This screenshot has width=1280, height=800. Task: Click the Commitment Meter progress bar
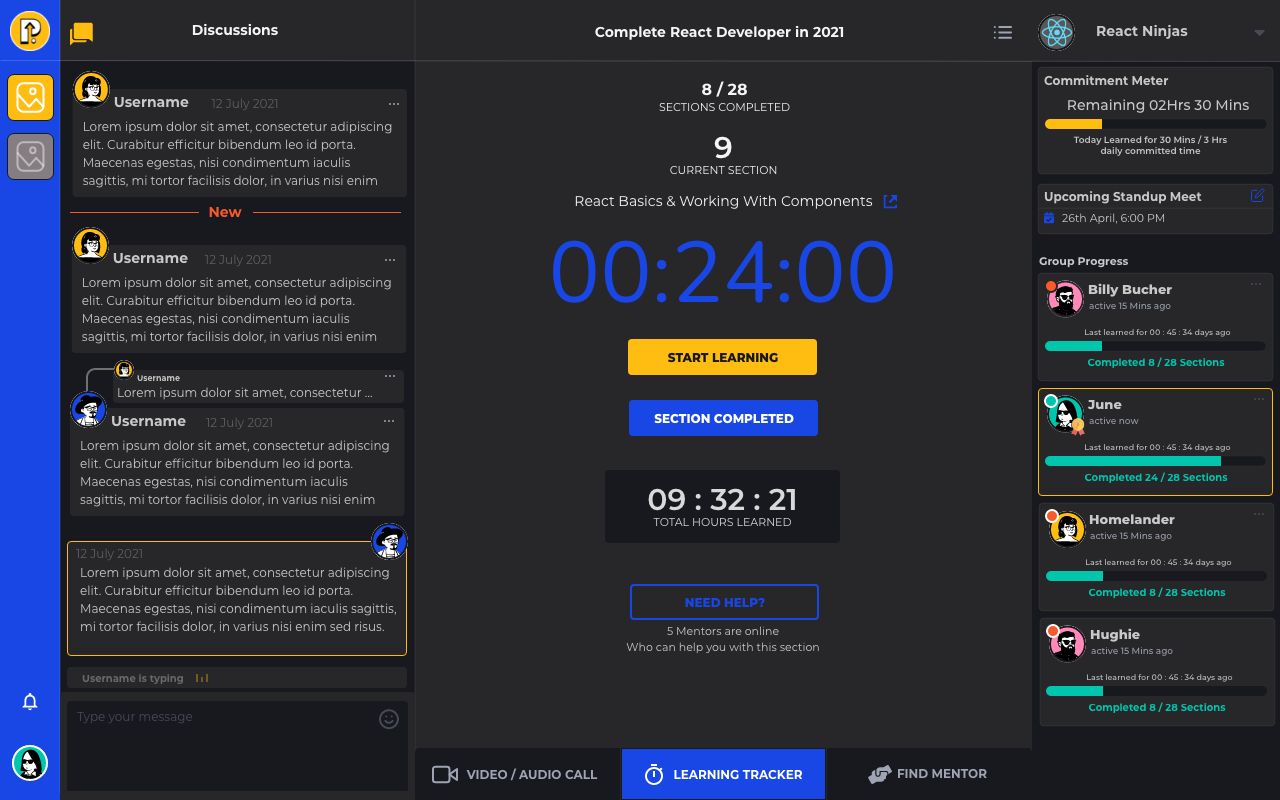pyautogui.click(x=1155, y=124)
